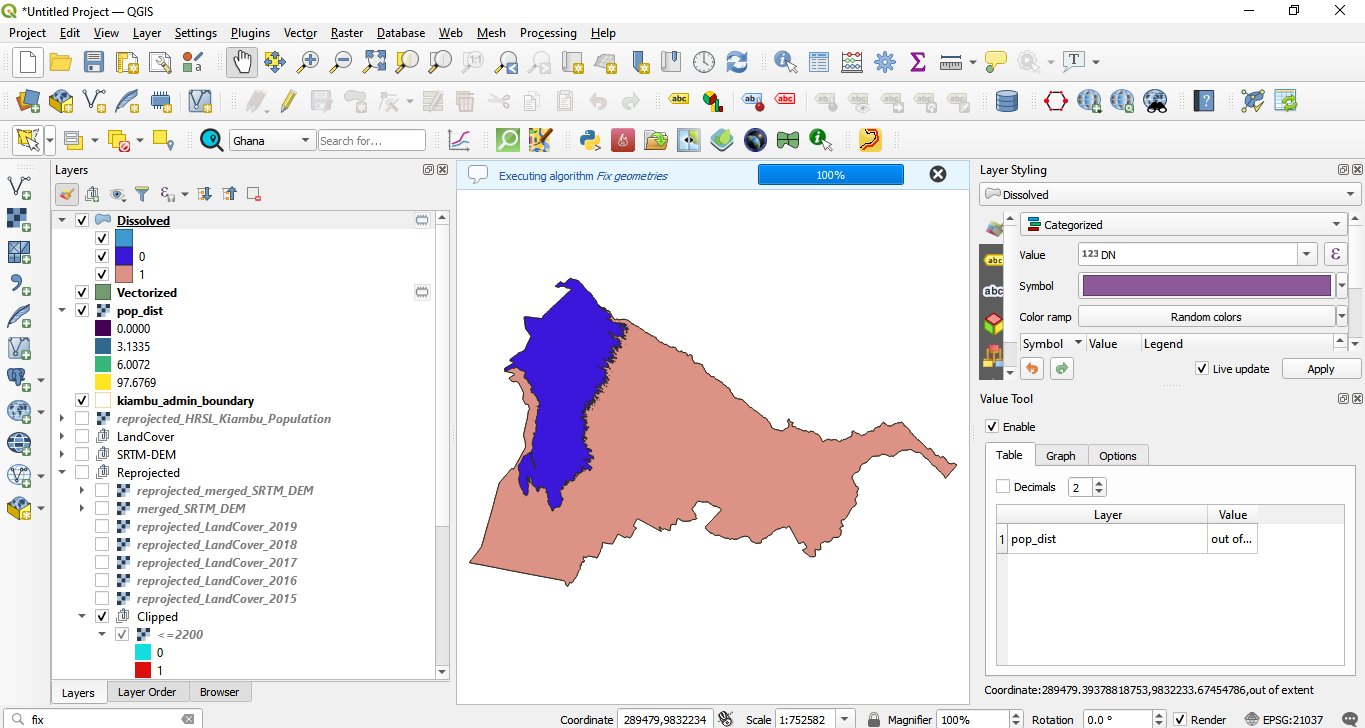Click the Zoom In magnifier tool

click(x=308, y=62)
